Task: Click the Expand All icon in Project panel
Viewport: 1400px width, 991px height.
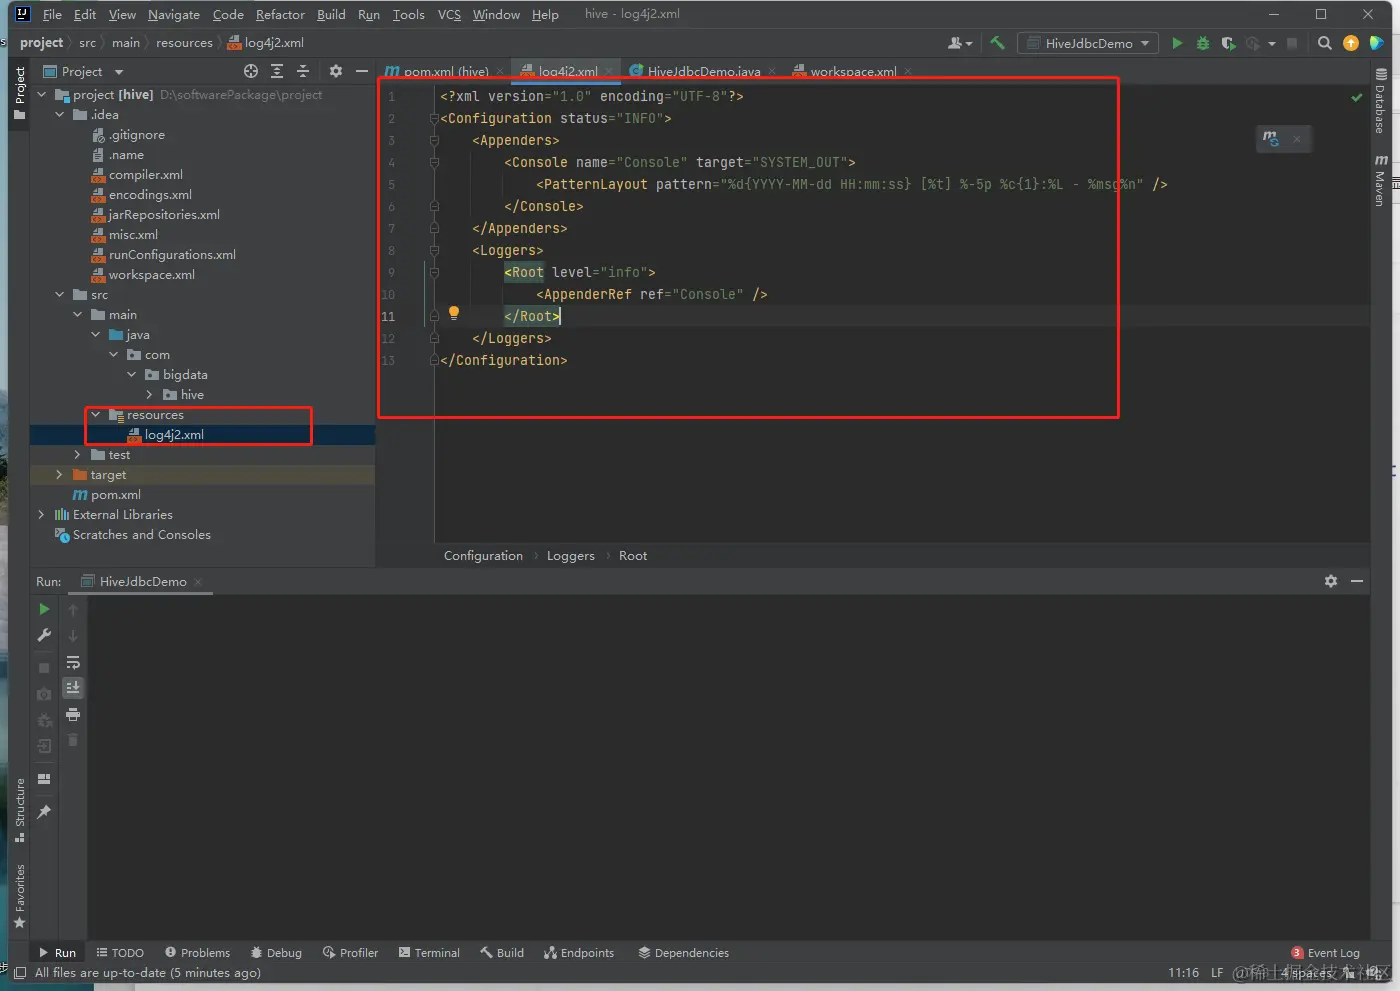Action: tap(277, 71)
